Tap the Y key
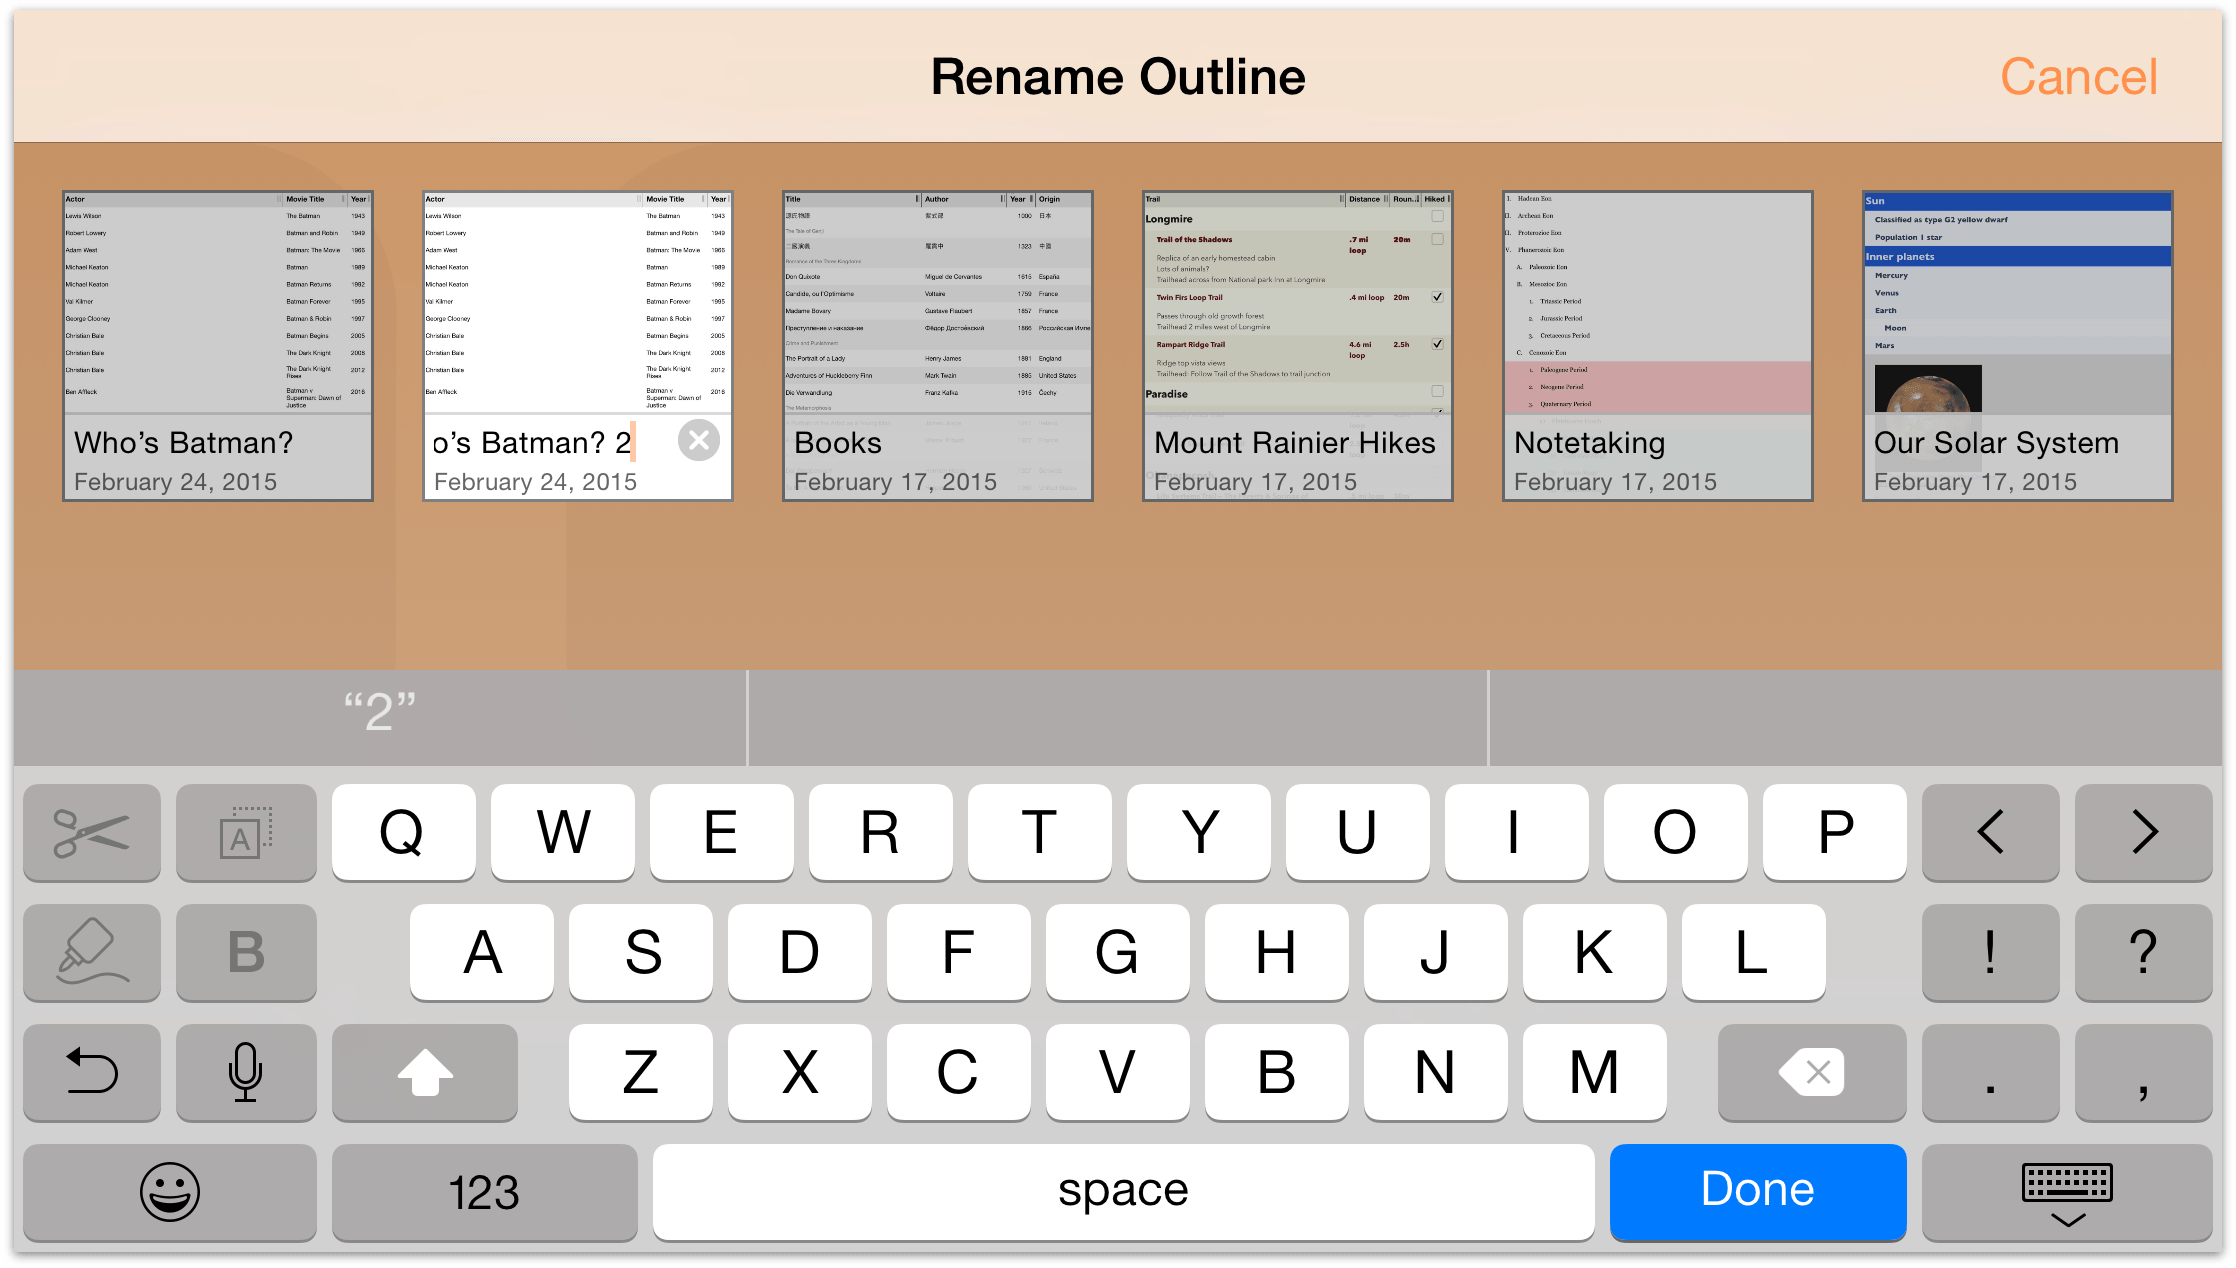 1198,832
